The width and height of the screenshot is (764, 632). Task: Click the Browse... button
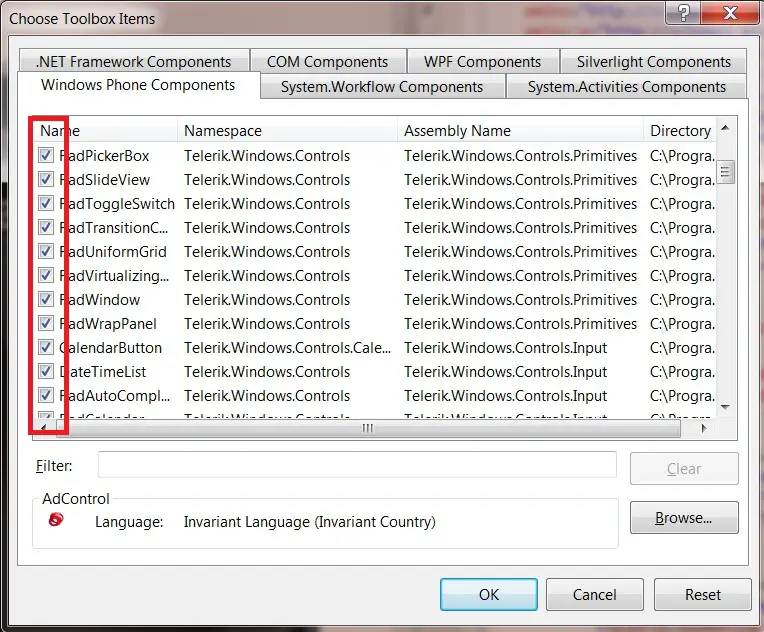click(x=684, y=517)
